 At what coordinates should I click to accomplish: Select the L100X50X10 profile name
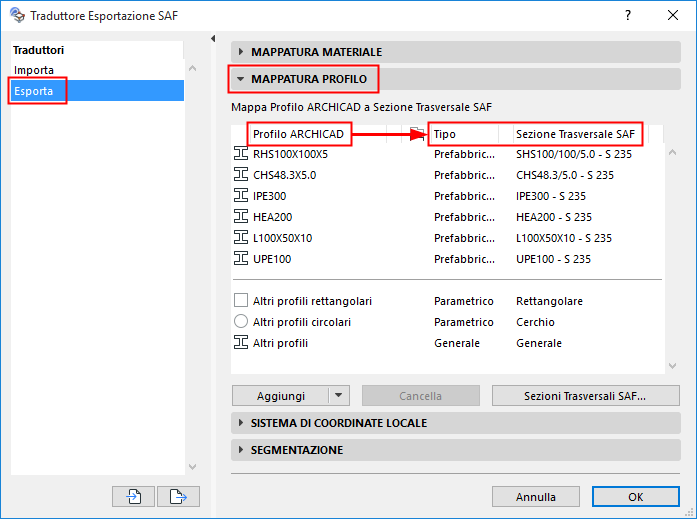(282, 238)
